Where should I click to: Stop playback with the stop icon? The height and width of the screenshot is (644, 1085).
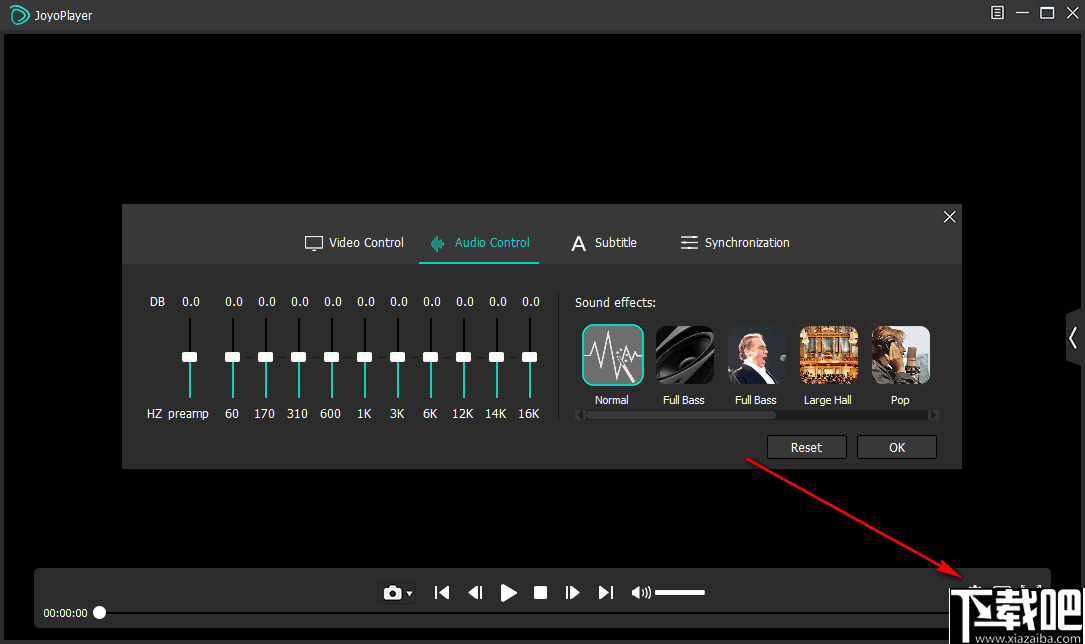540,592
